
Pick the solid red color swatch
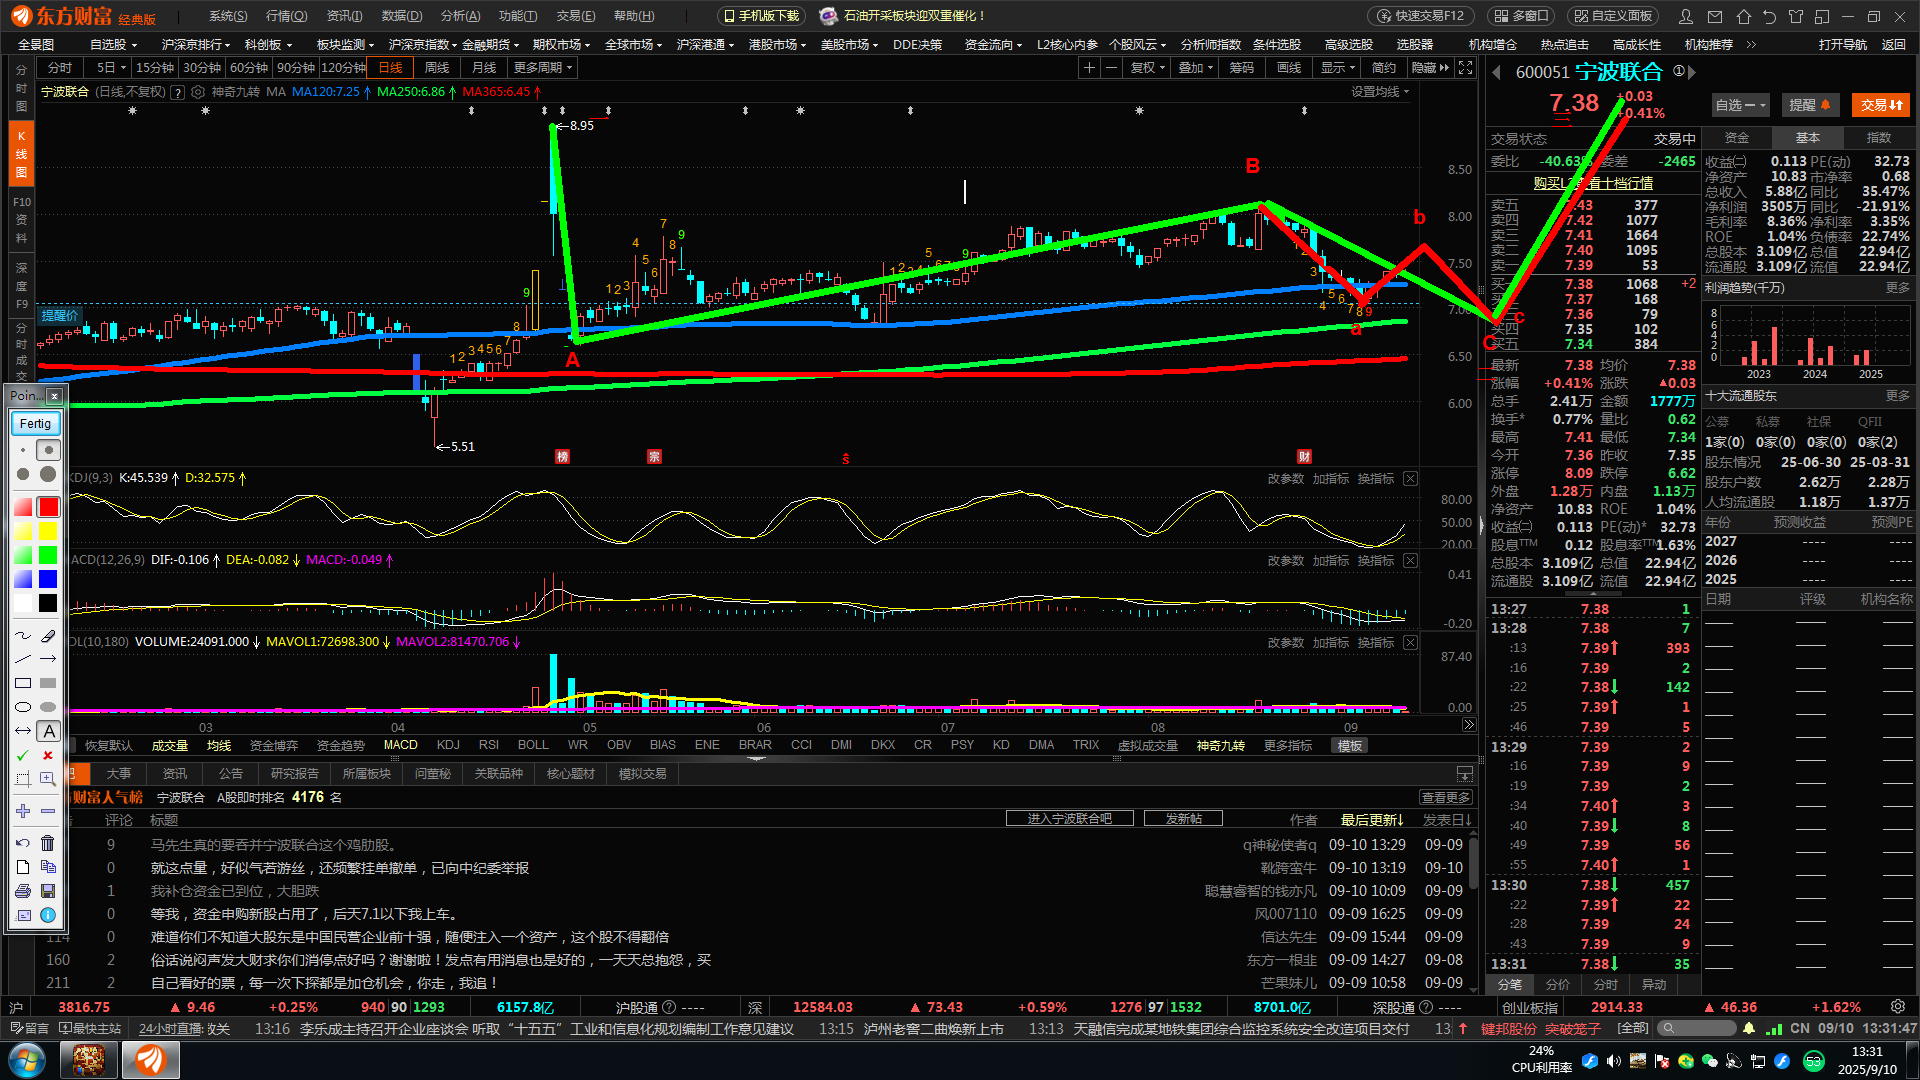tap(48, 507)
